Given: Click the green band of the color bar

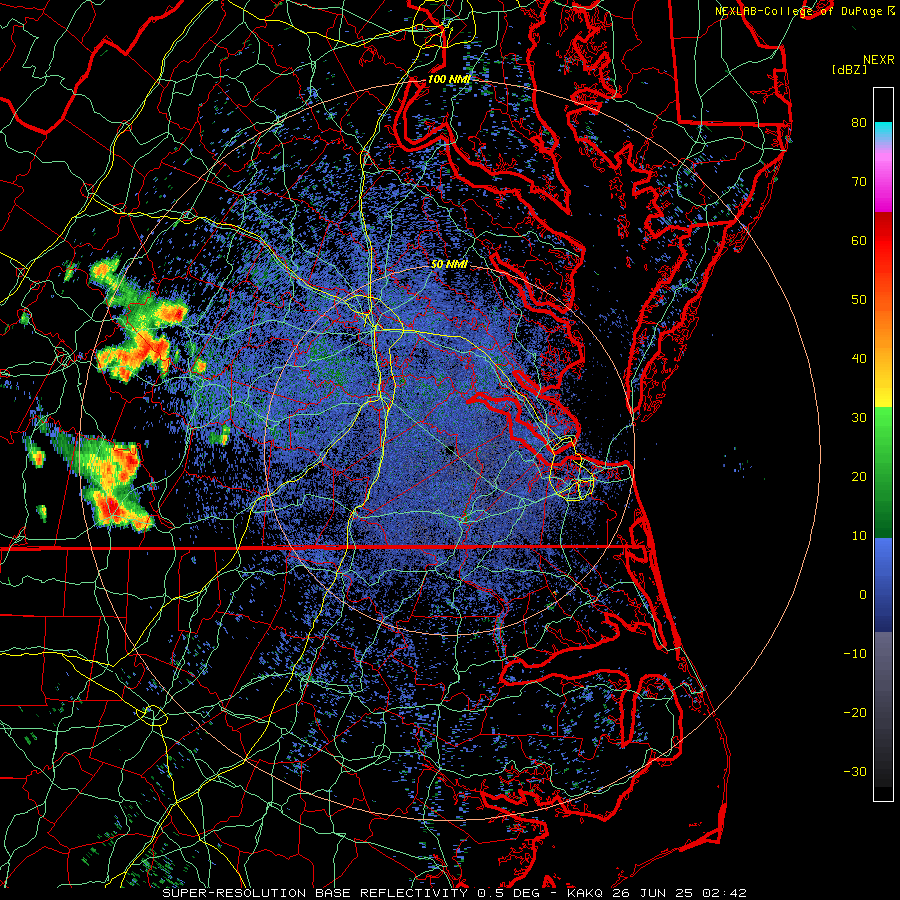Looking at the screenshot, I should [883, 472].
